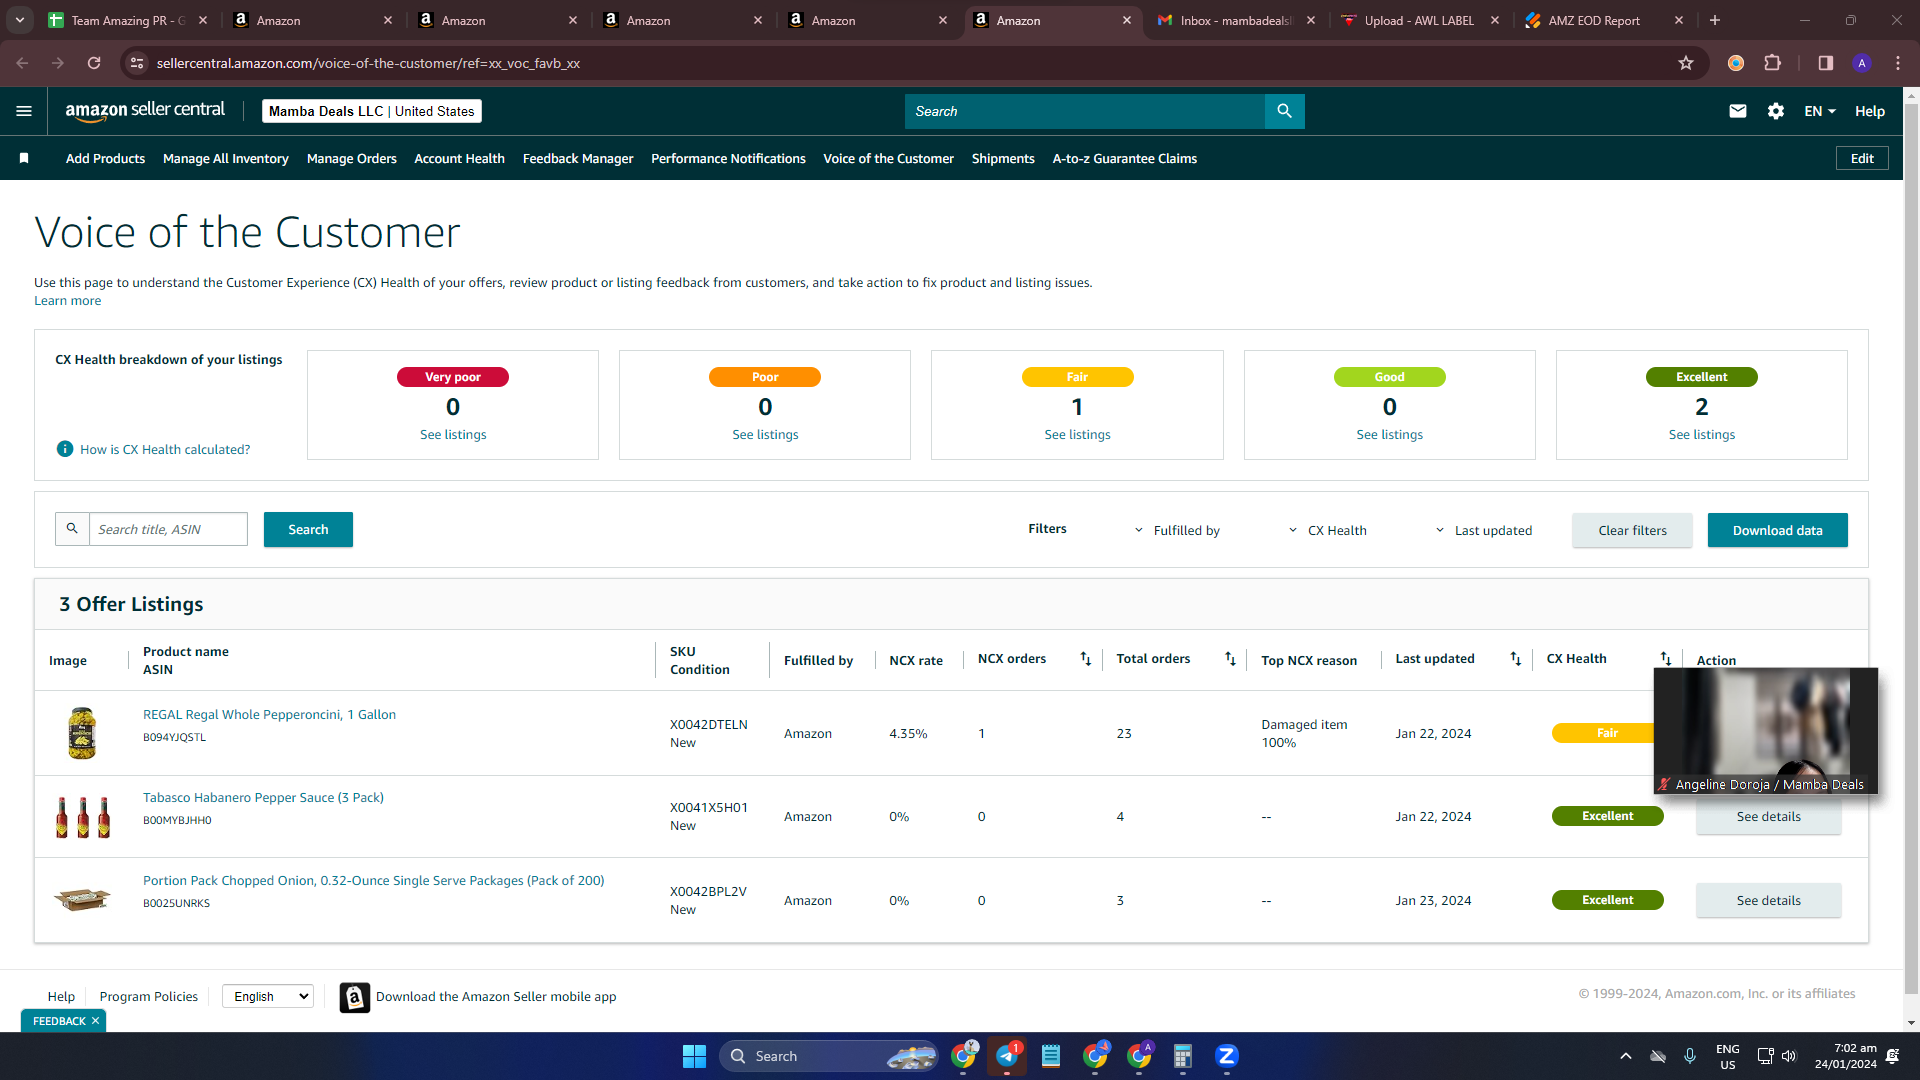This screenshot has width=1920, height=1080.
Task: Click the Amazon Seller Central logo
Action: 145,111
